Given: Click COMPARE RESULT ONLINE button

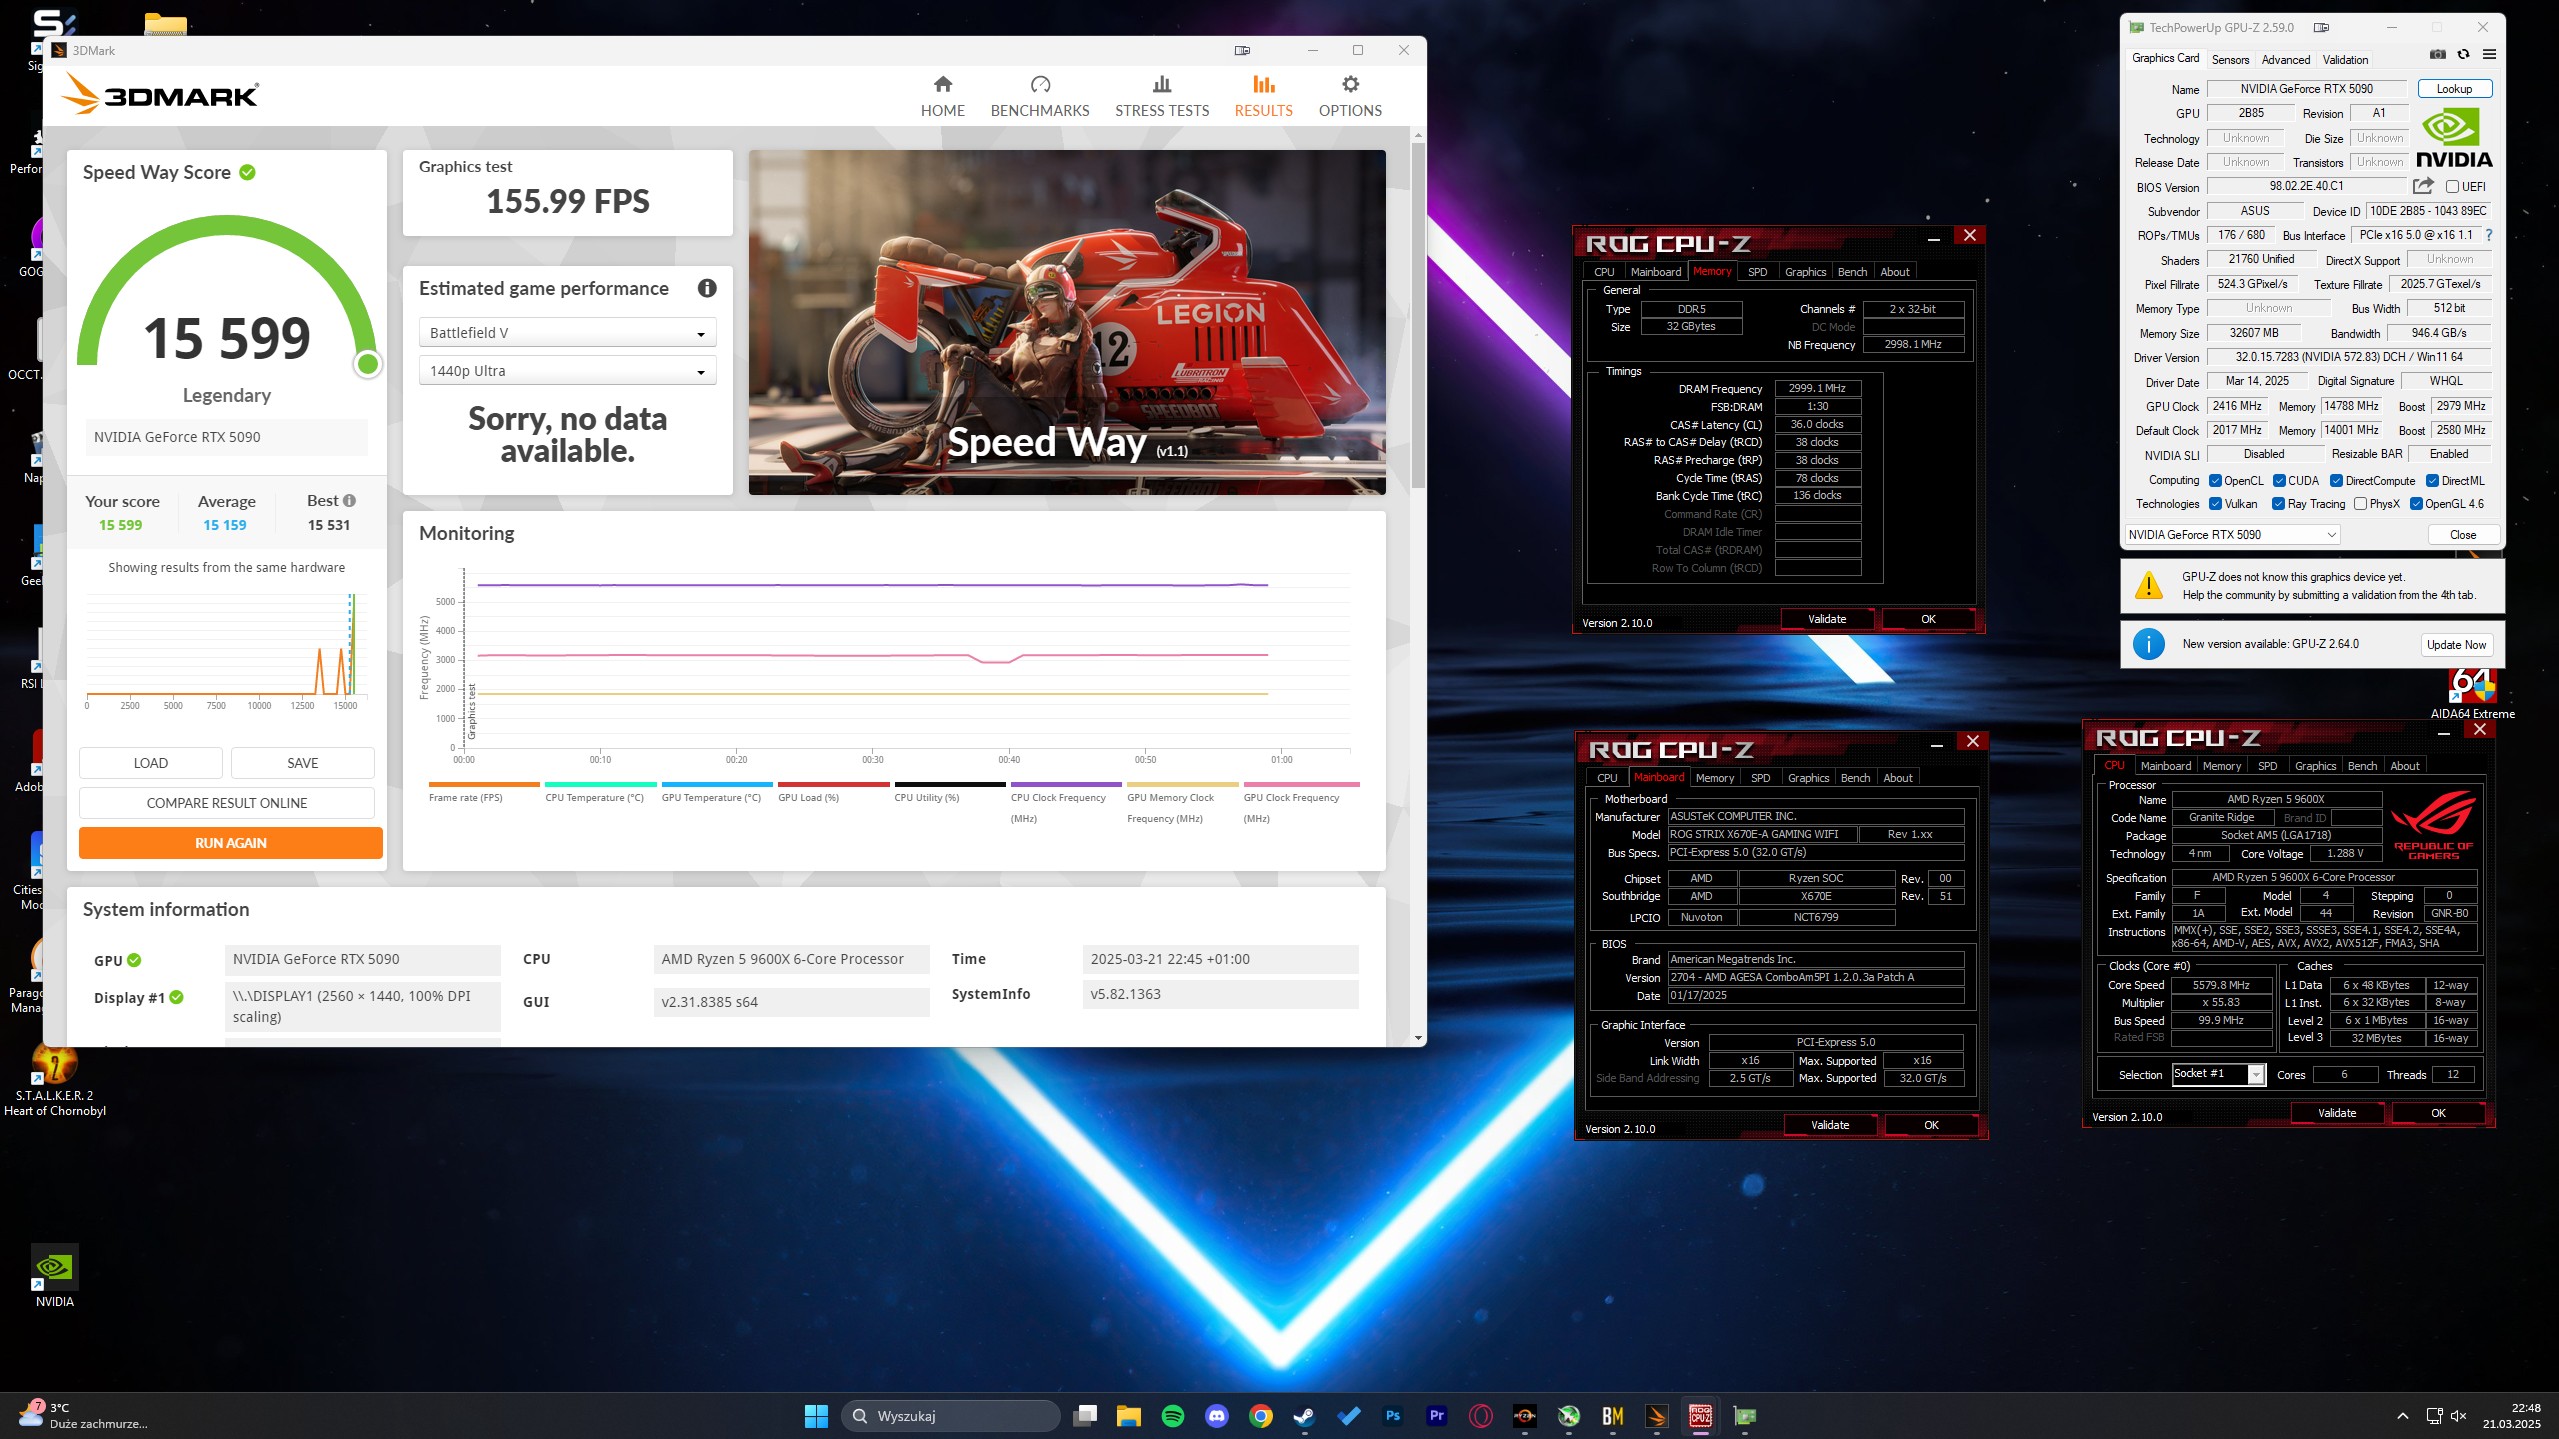Looking at the screenshot, I should click(227, 803).
